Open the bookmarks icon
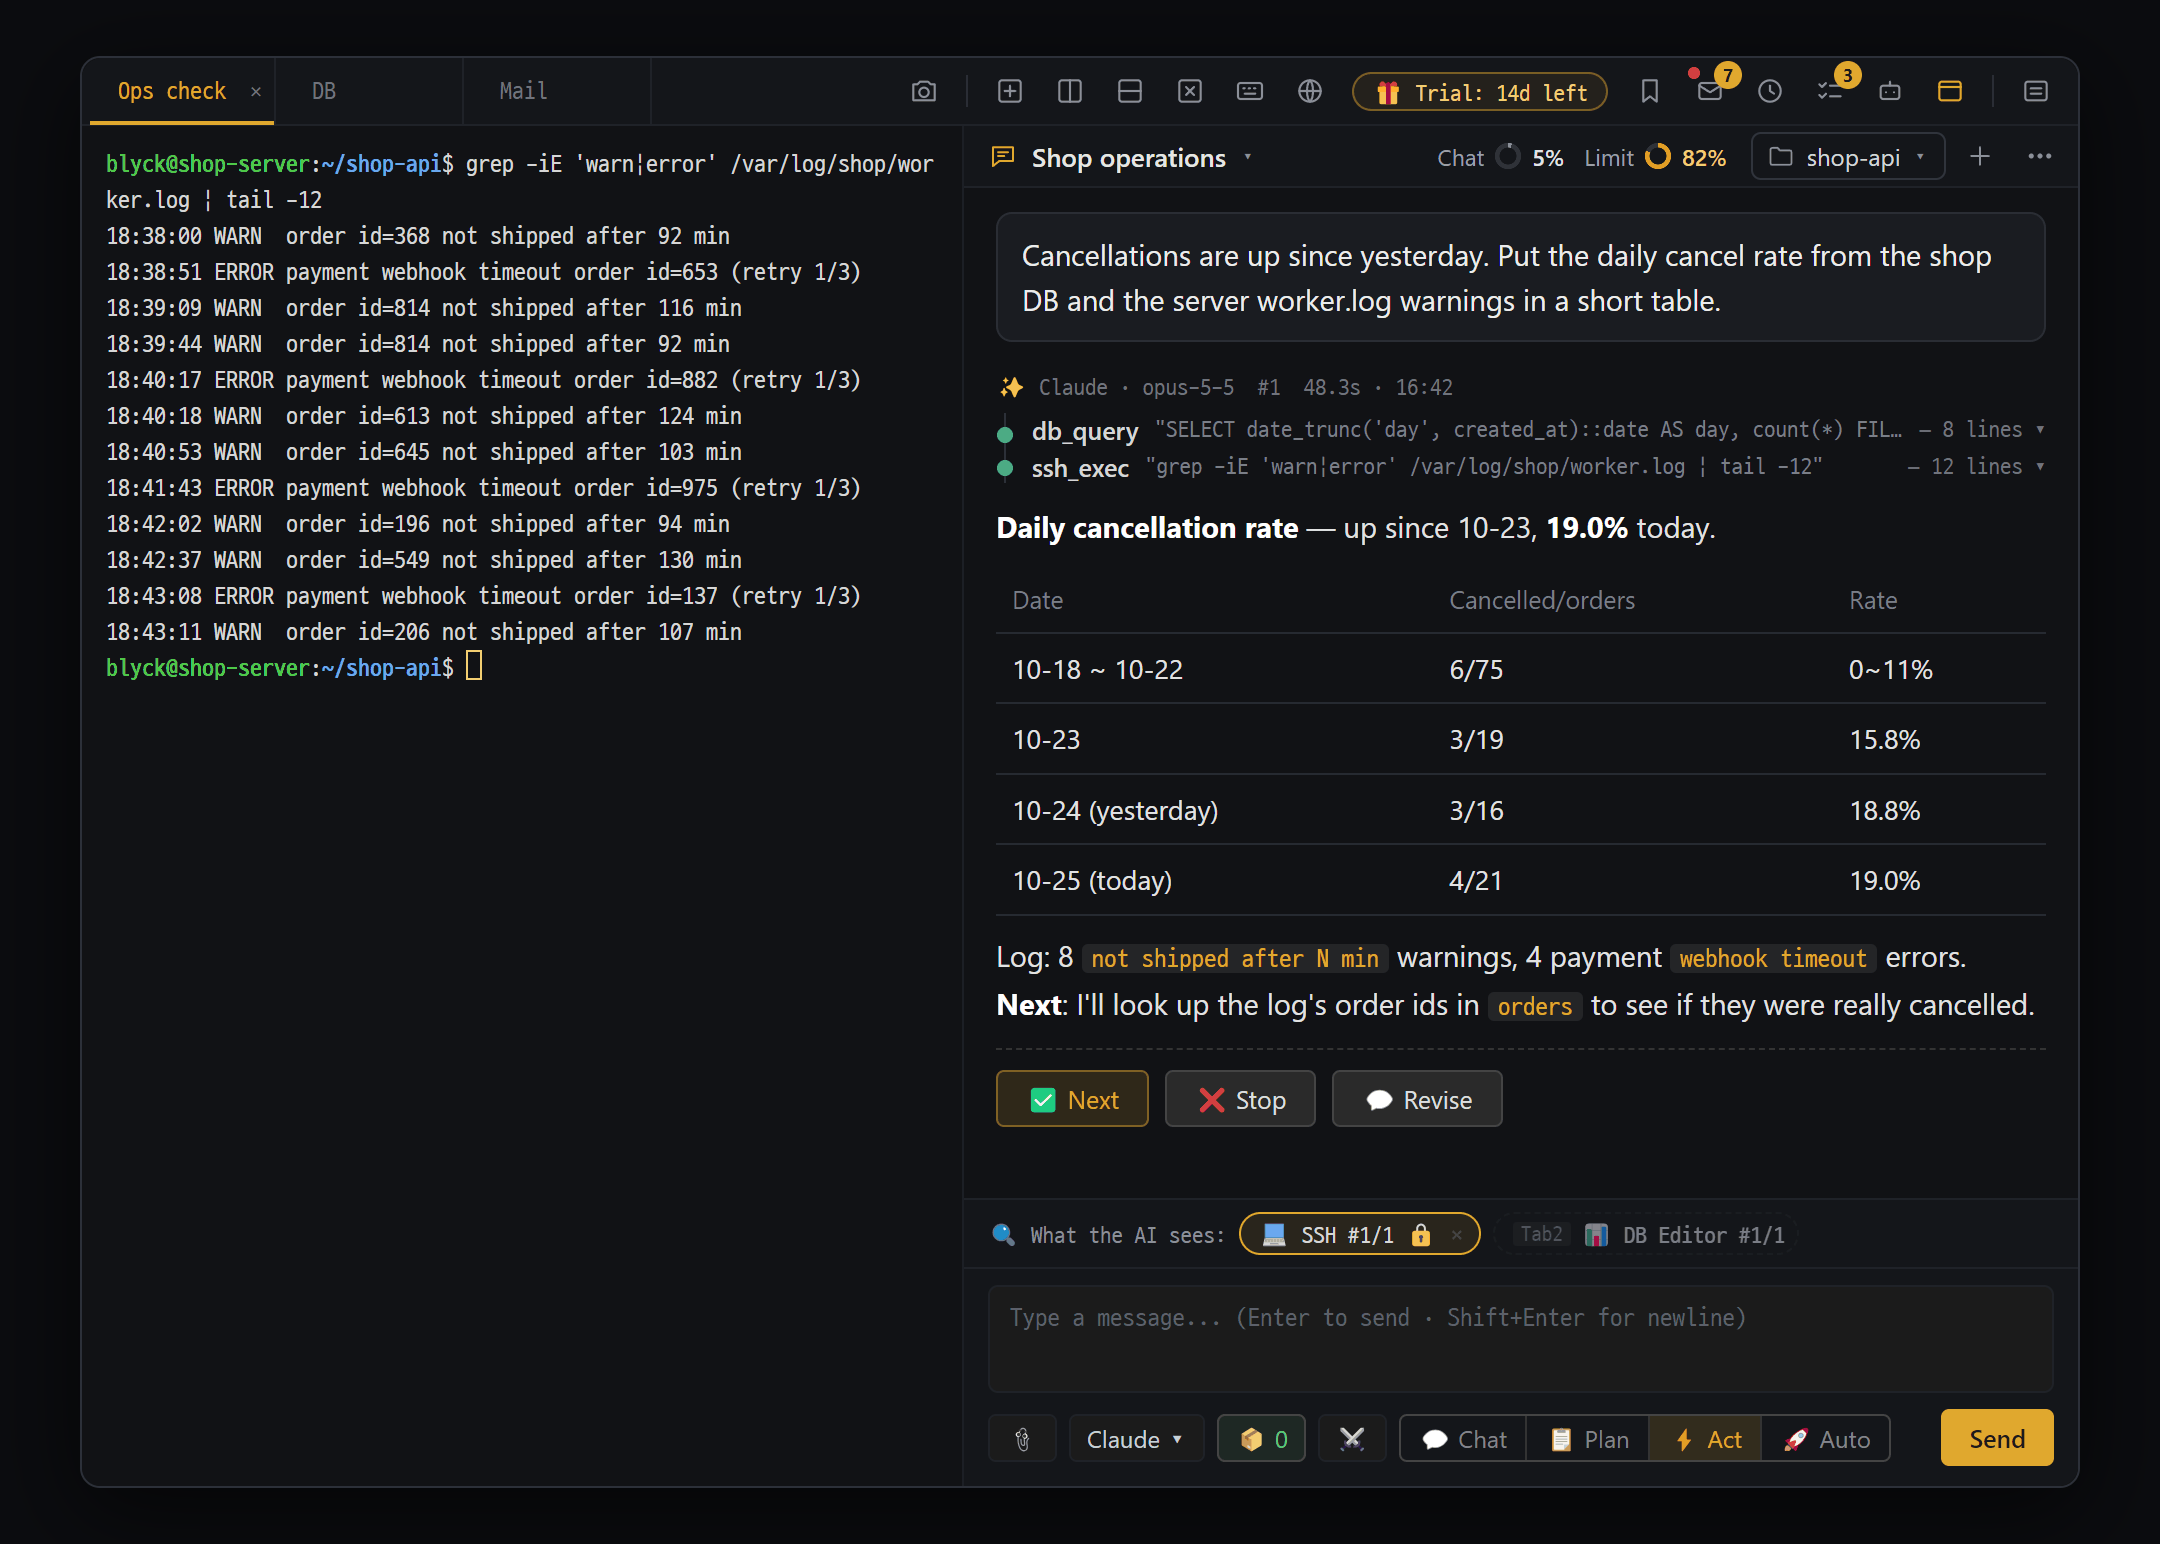The height and width of the screenshot is (1544, 2160). [1650, 92]
